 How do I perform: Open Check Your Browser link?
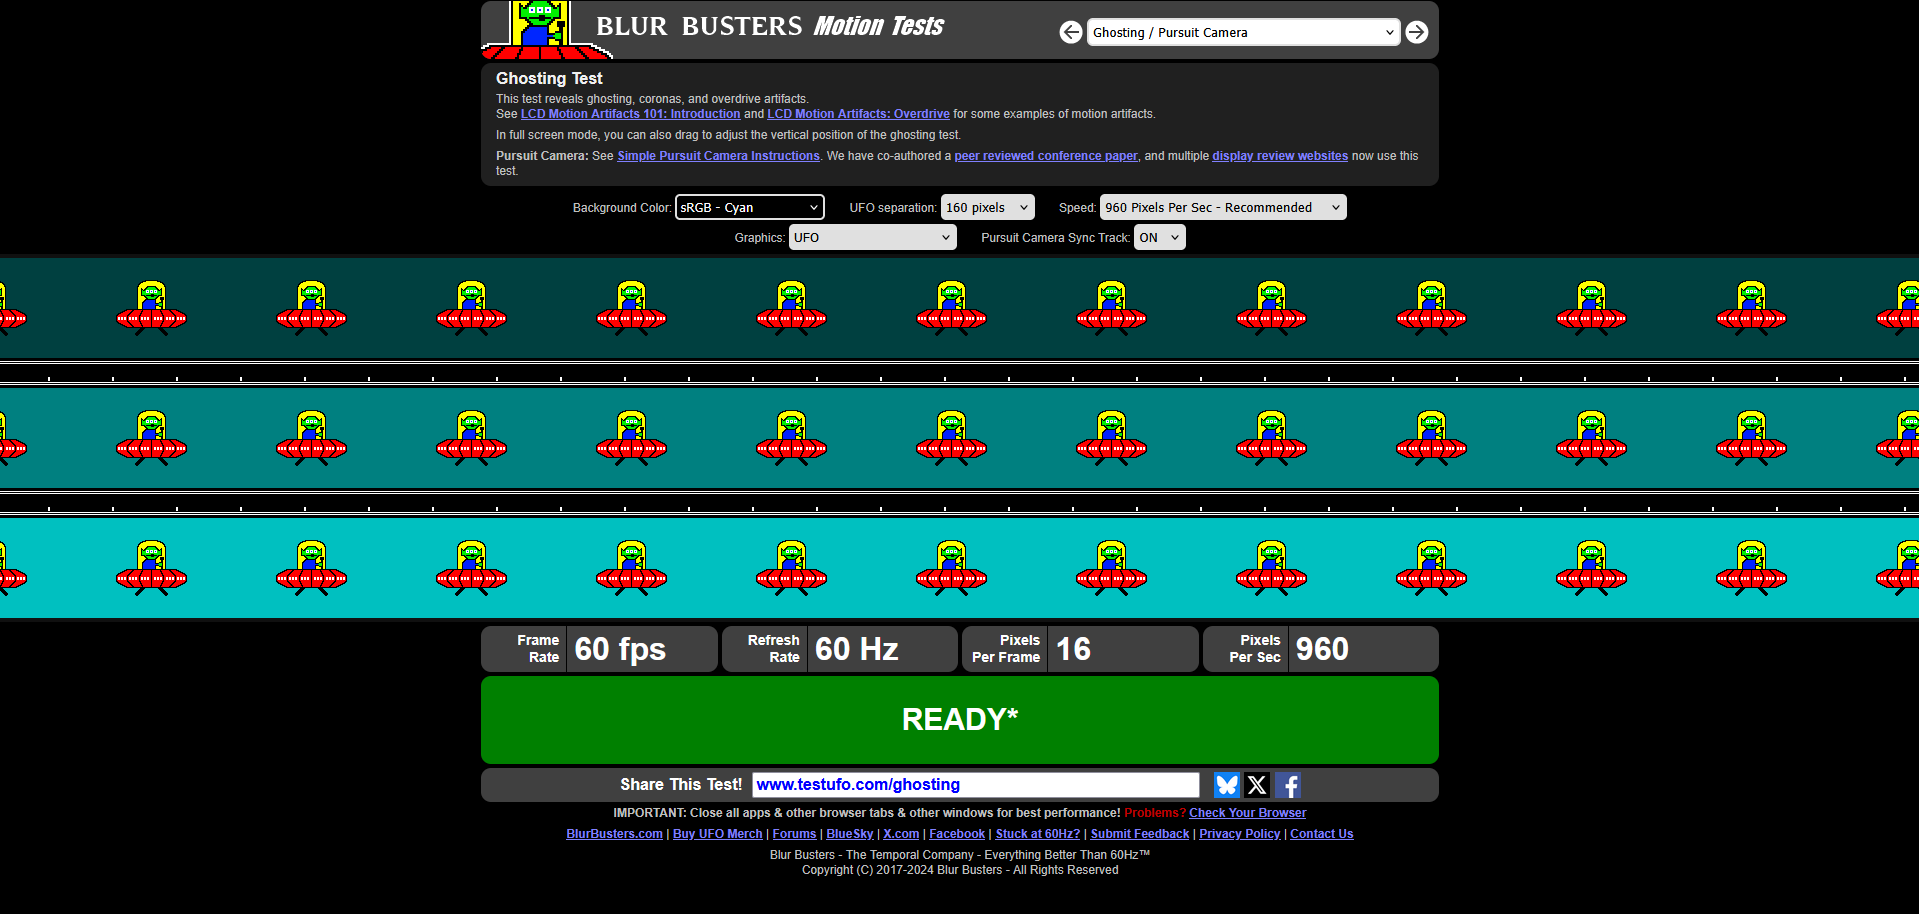coord(1247,813)
